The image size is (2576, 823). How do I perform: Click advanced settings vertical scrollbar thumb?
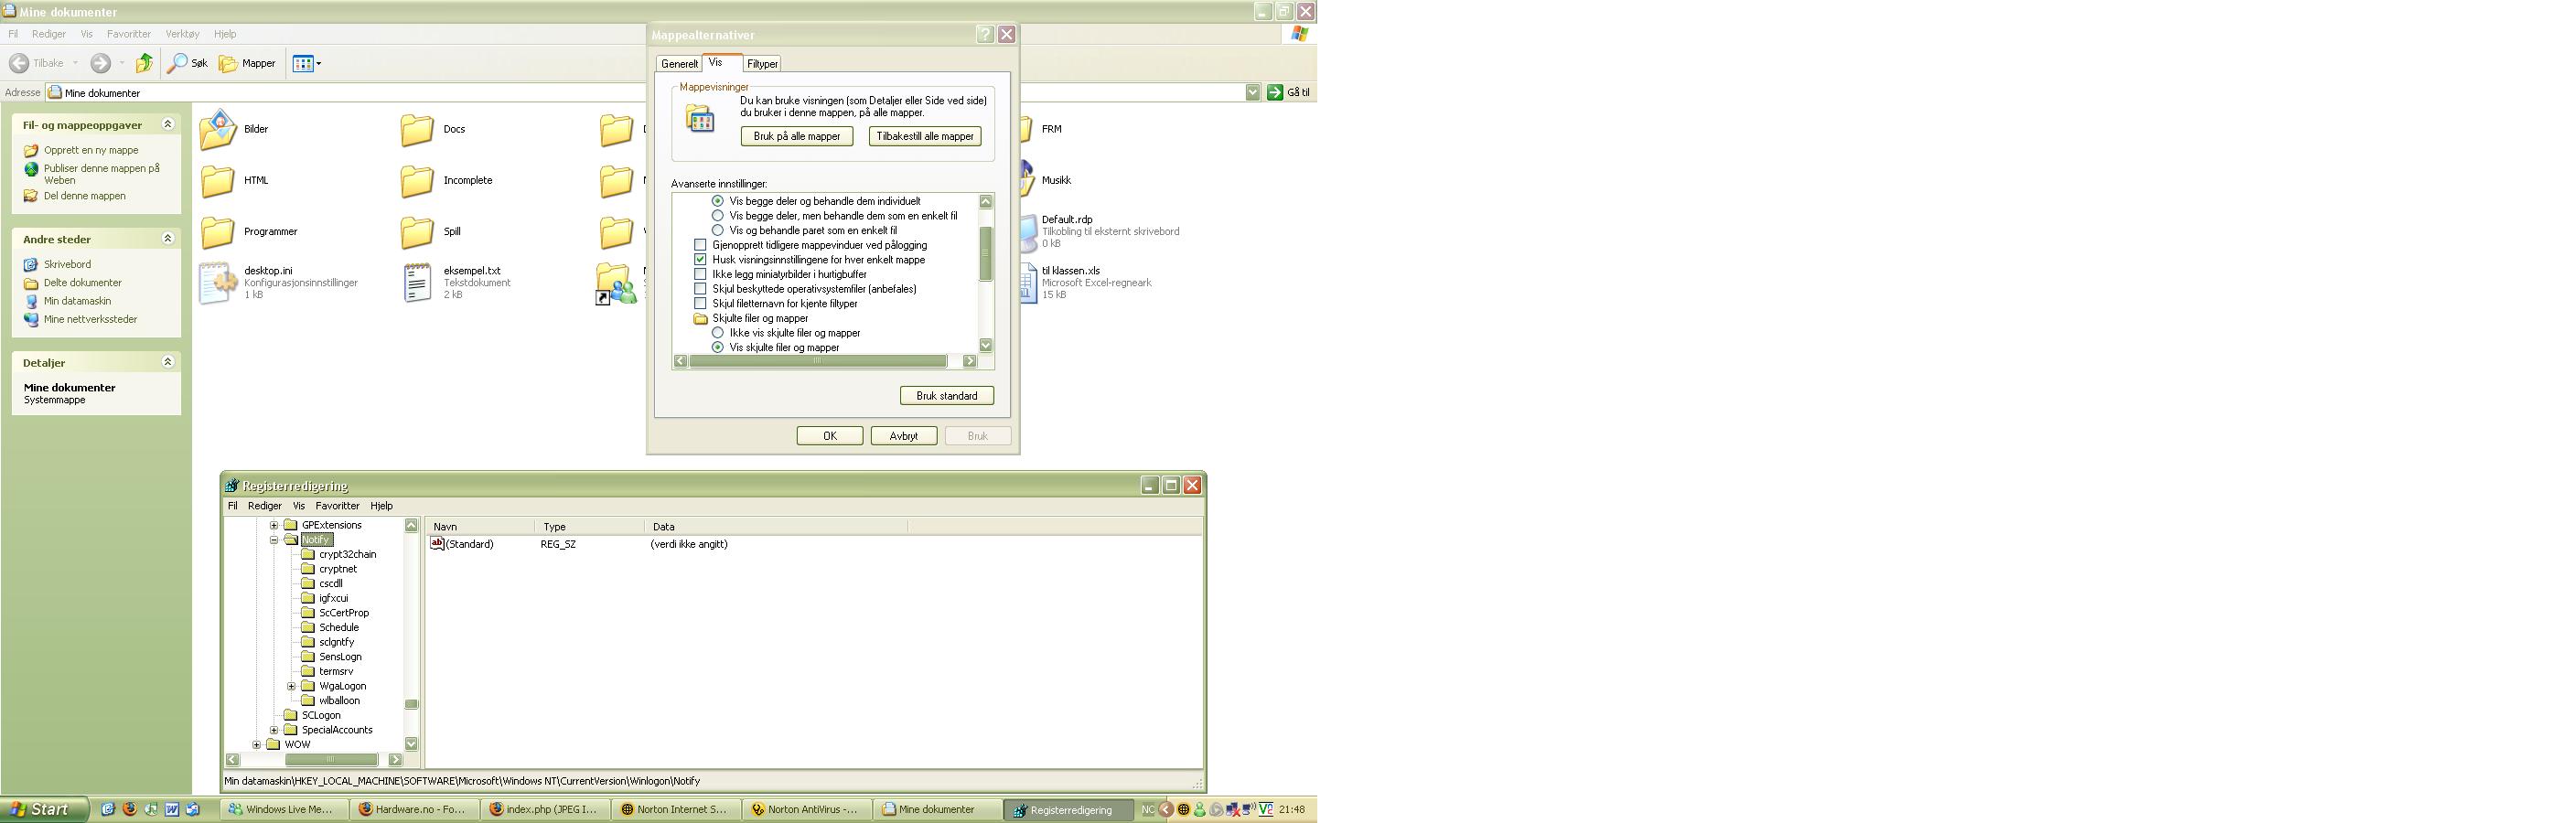(986, 254)
